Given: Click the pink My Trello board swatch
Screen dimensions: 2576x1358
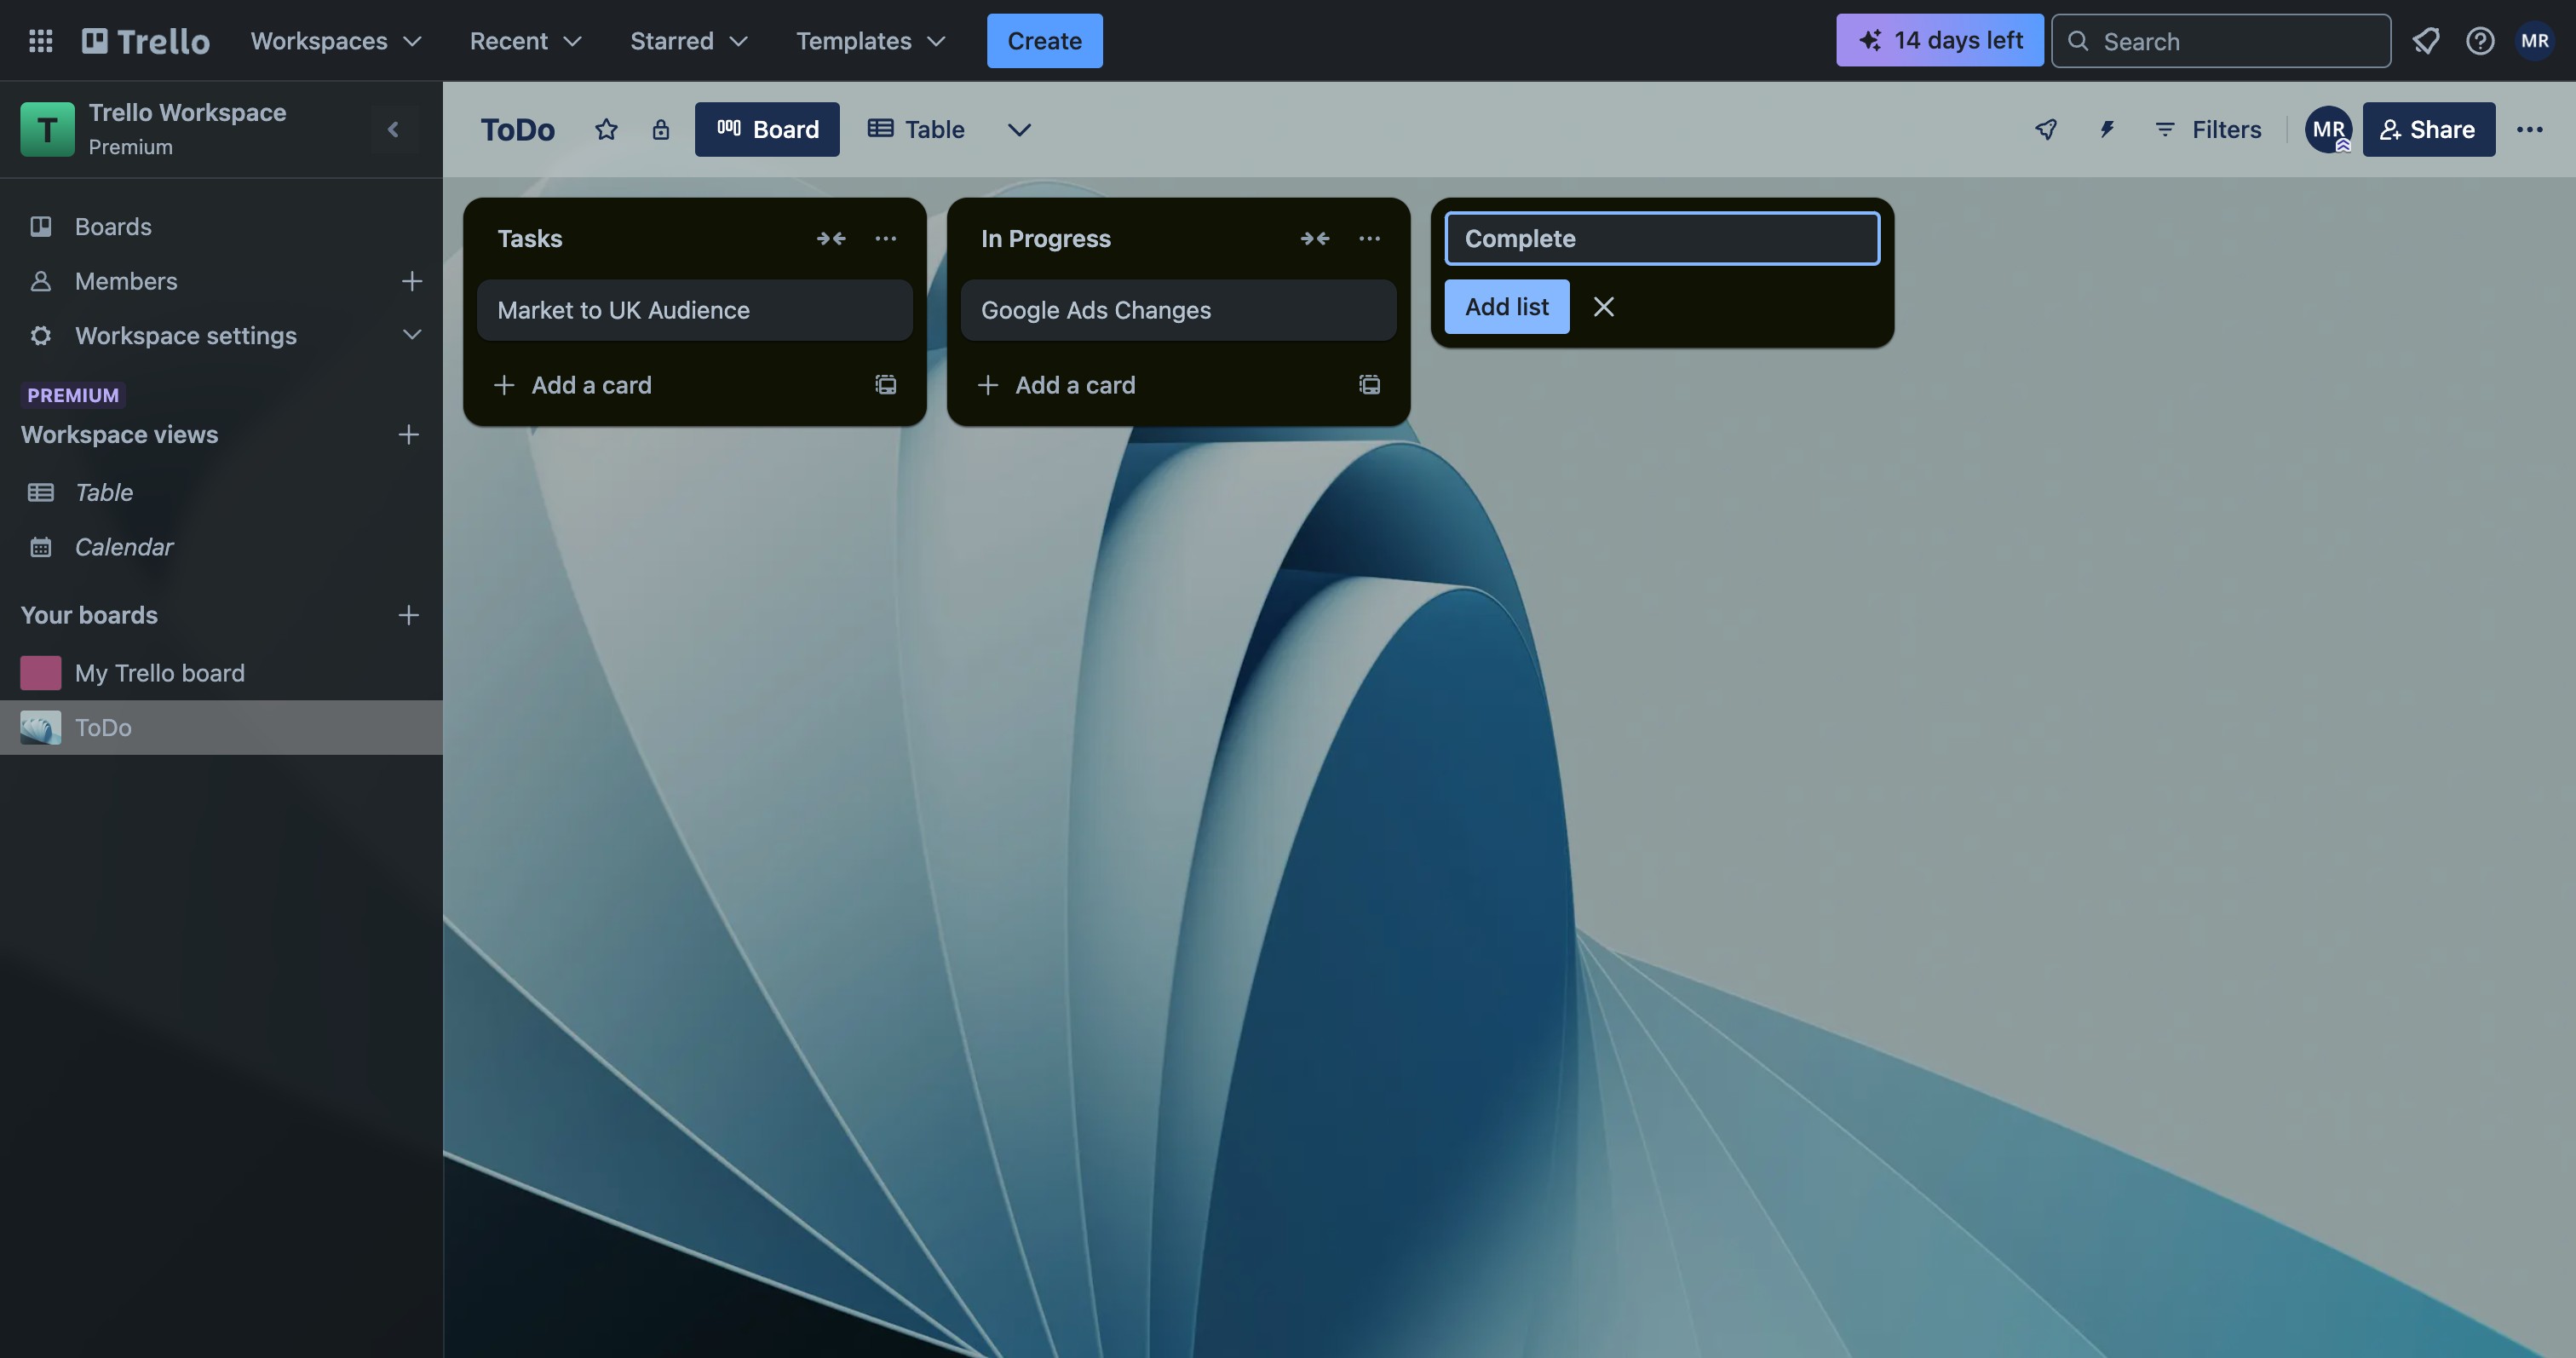Looking at the screenshot, I should [41, 673].
